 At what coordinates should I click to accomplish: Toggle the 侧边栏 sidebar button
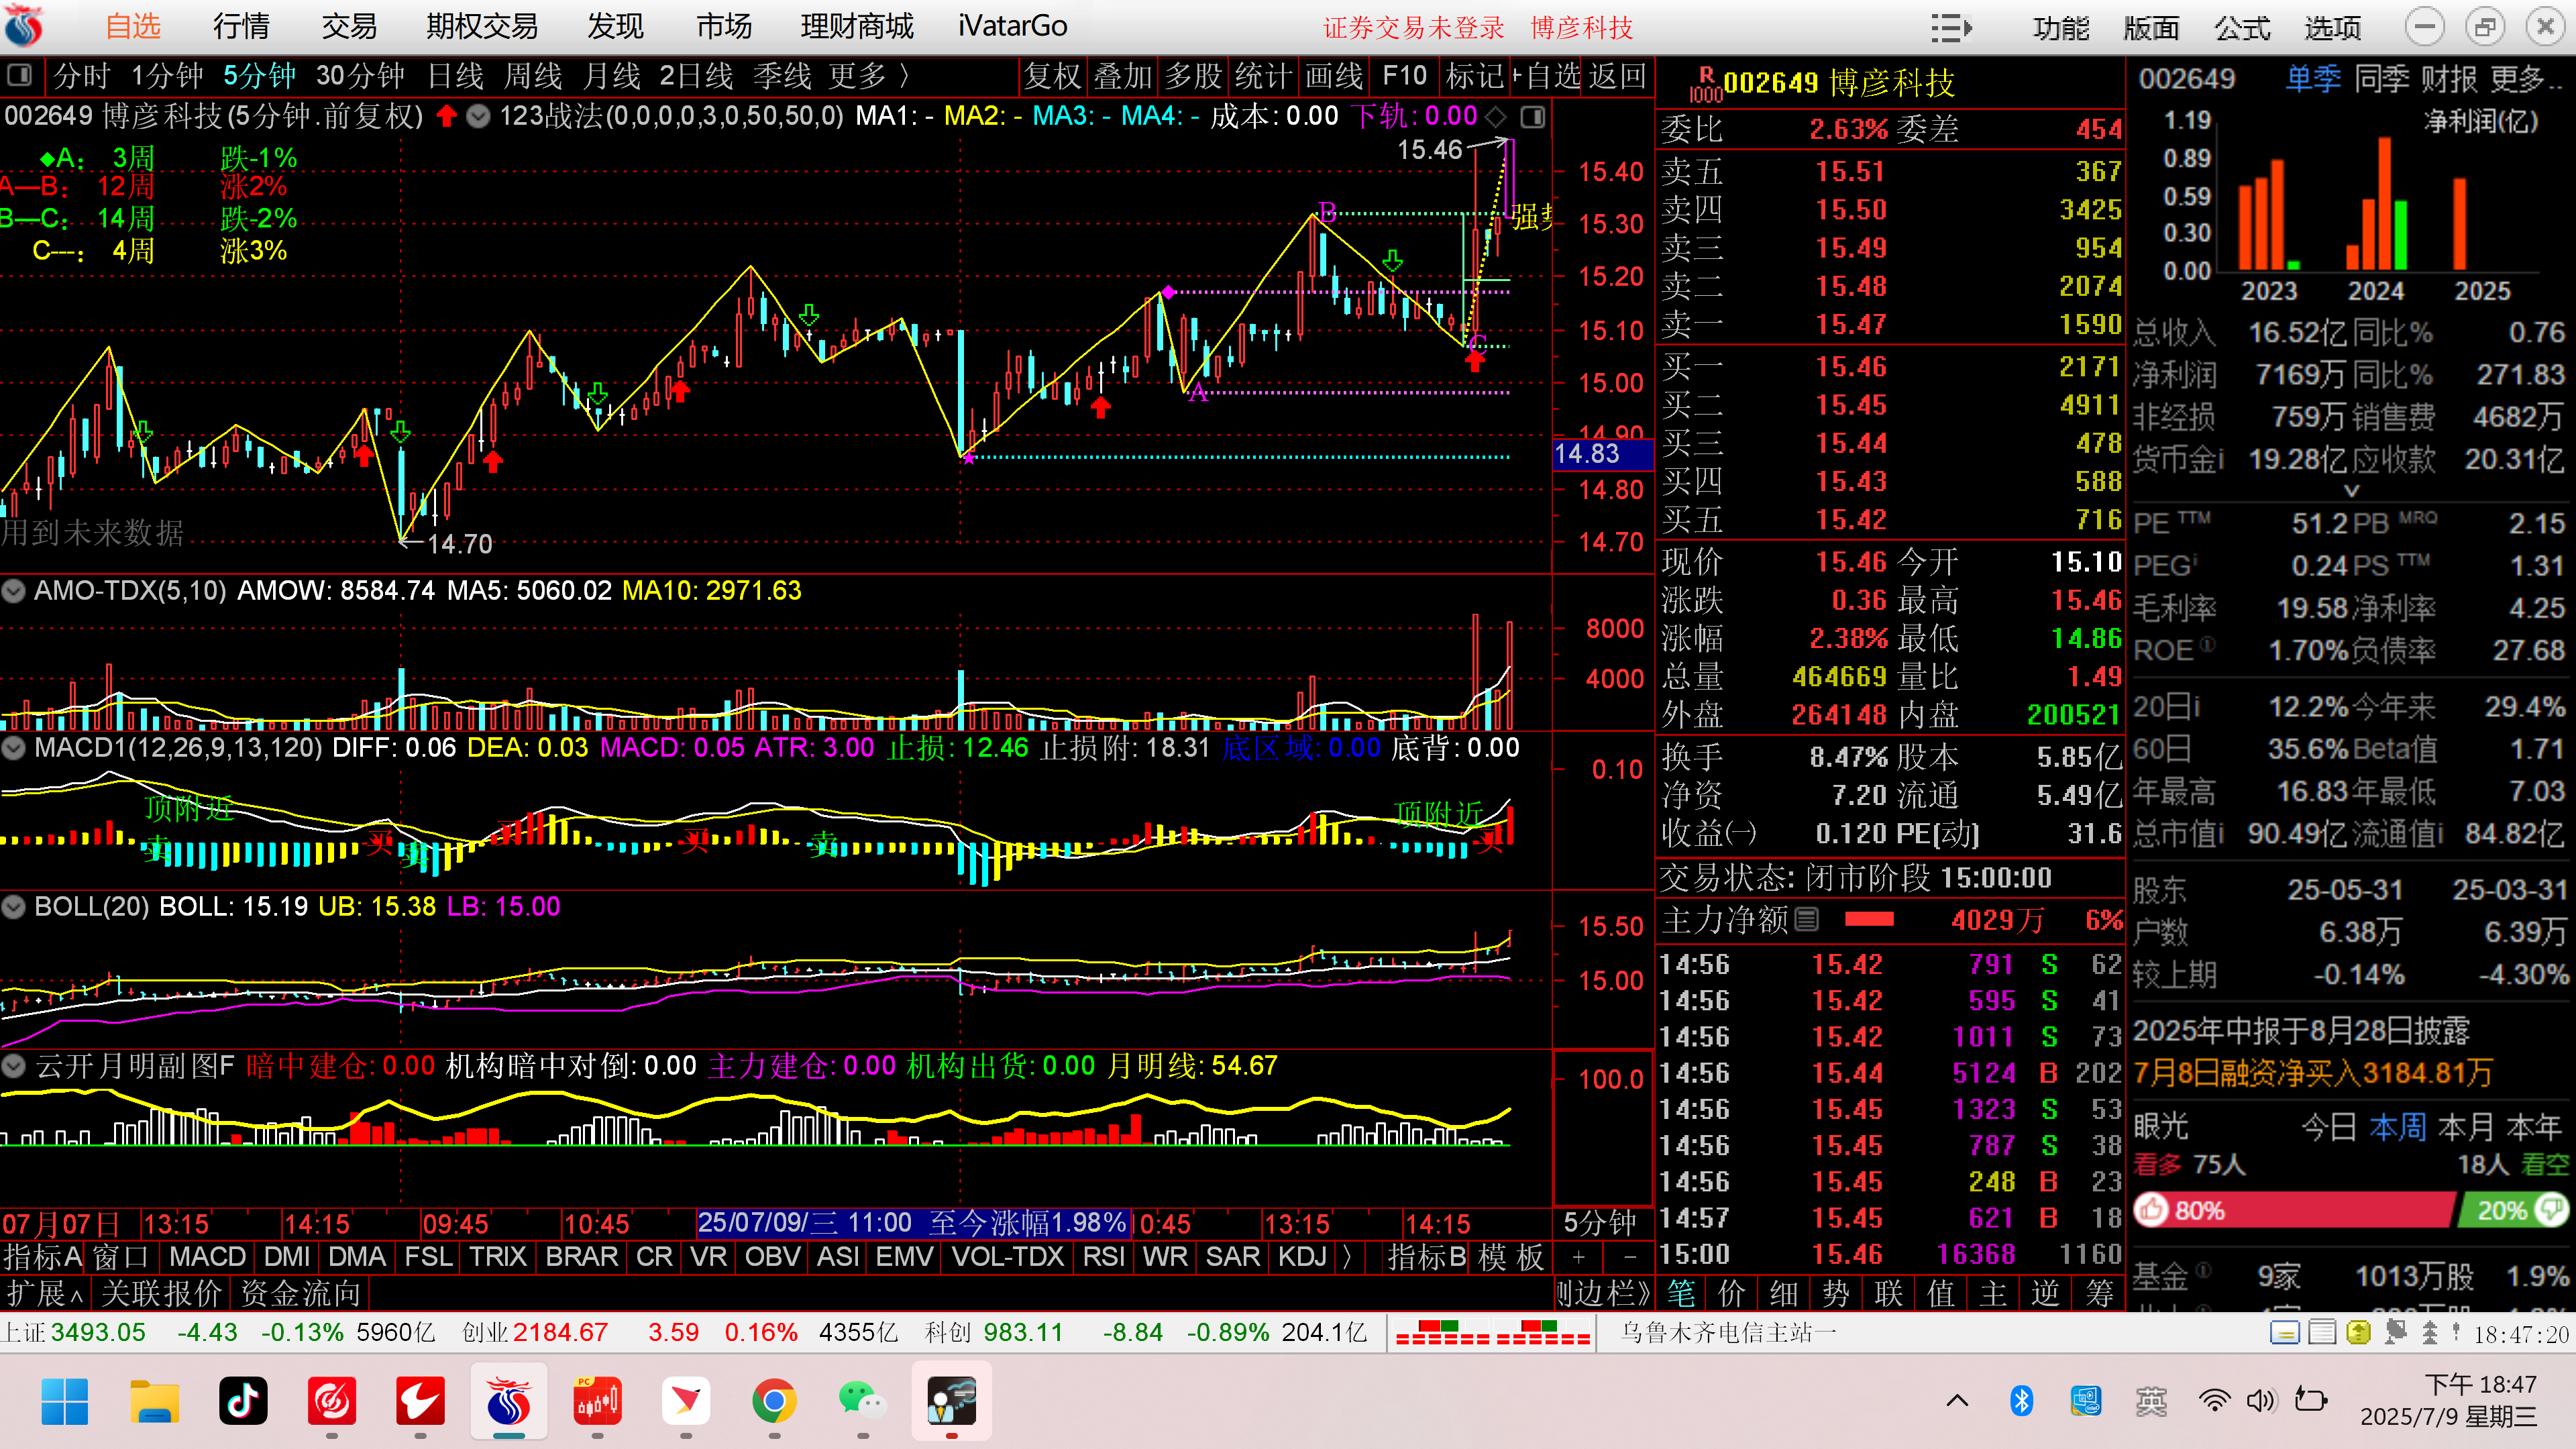1604,1293
